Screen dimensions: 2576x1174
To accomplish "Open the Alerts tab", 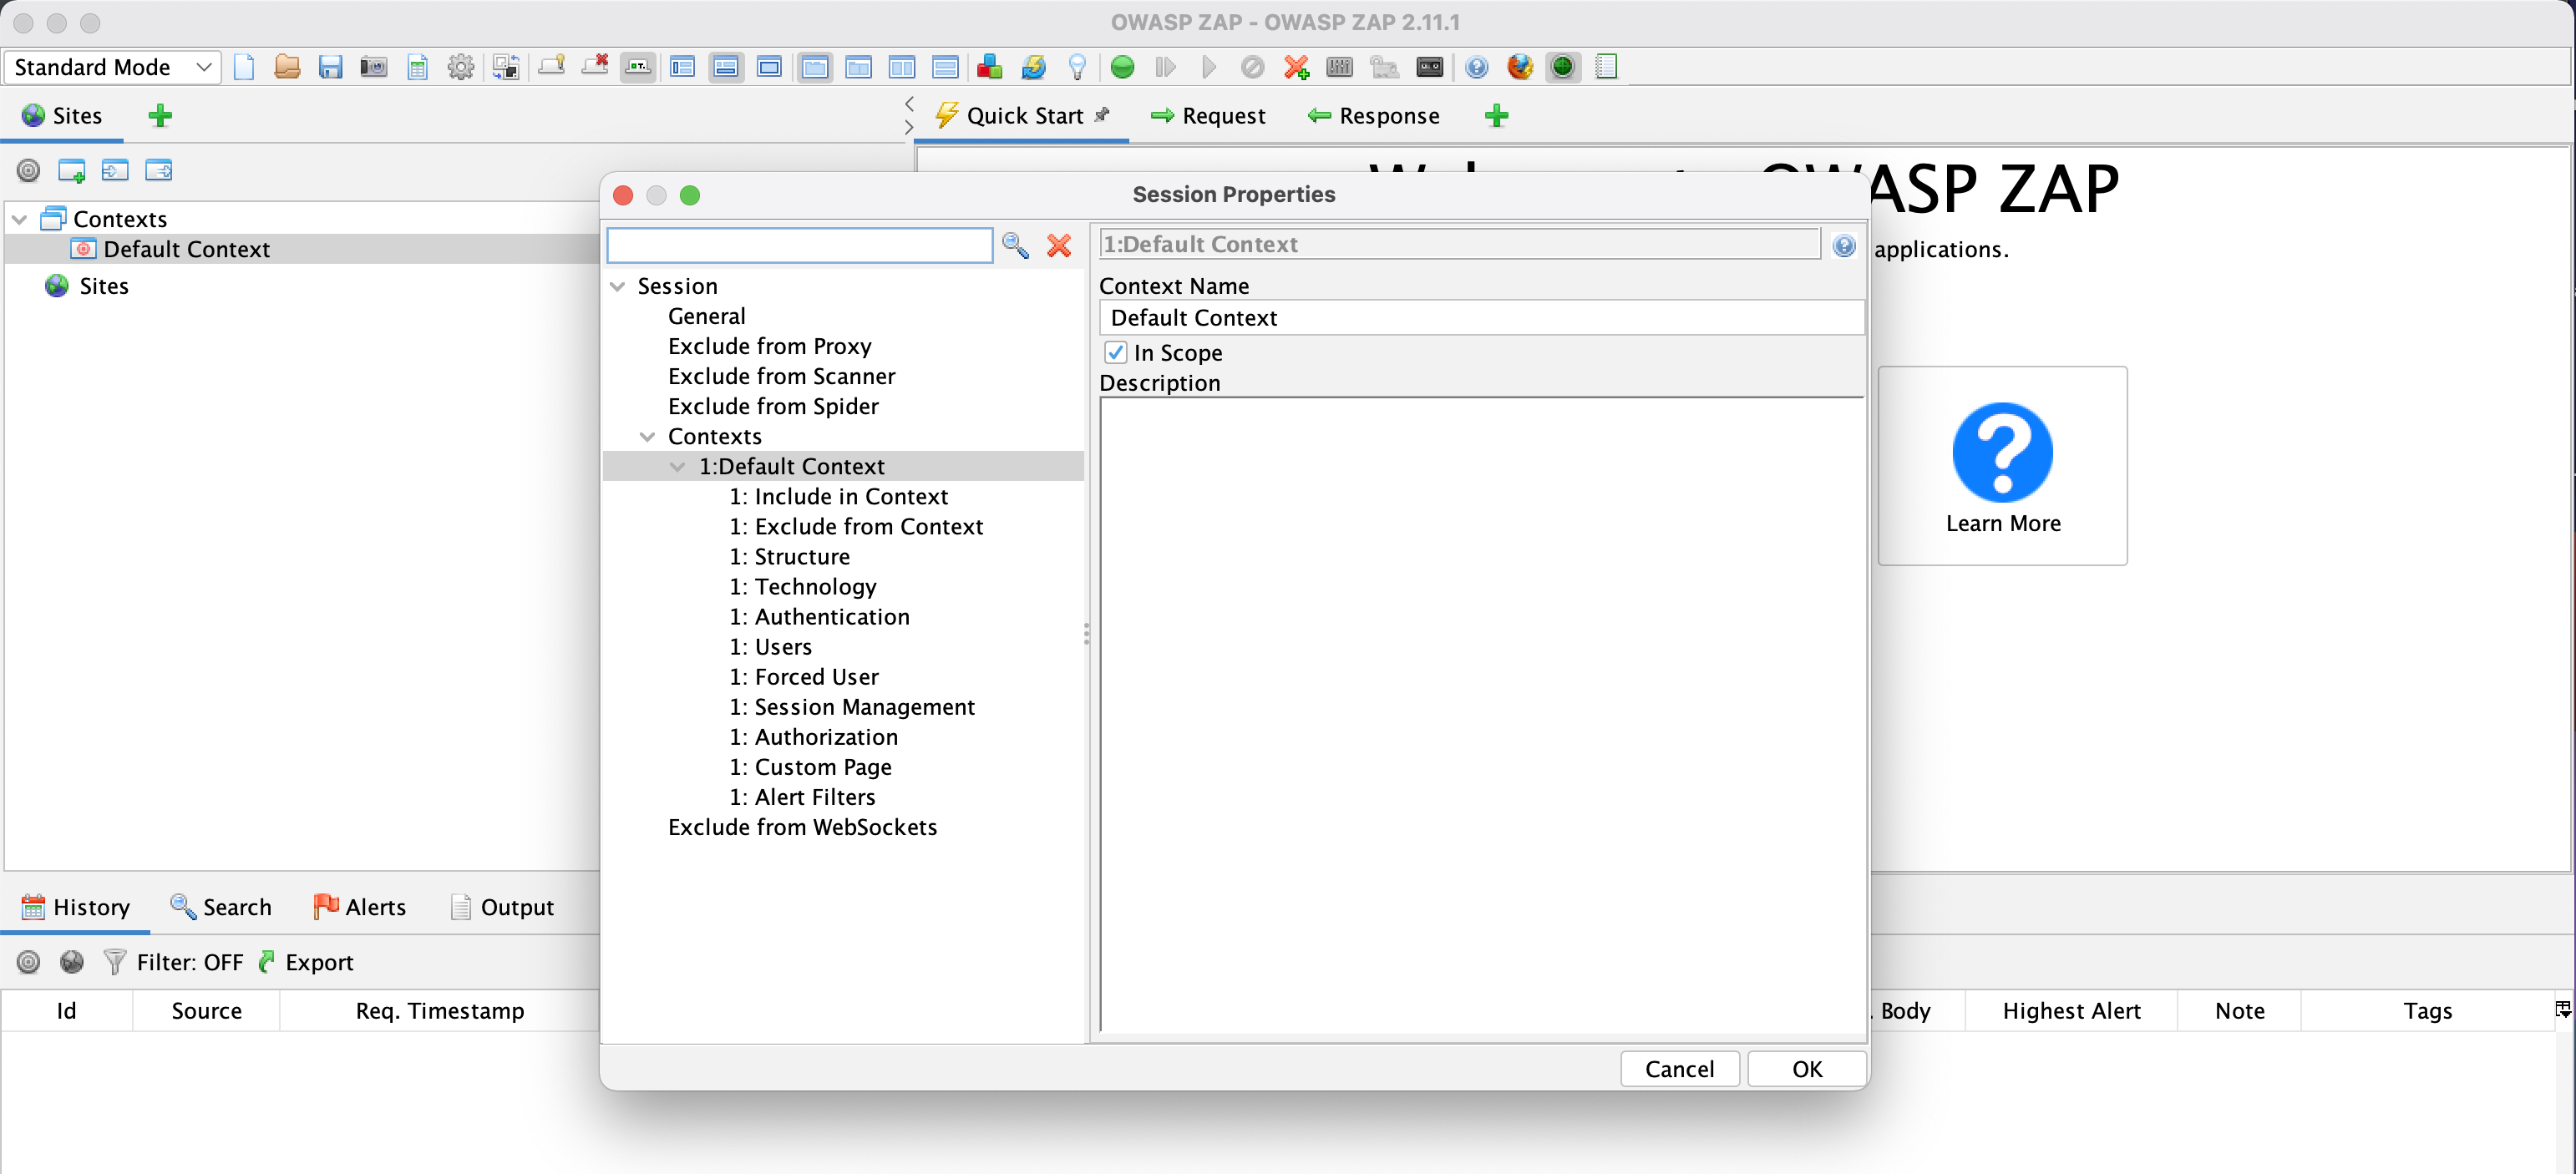I will [x=360, y=906].
